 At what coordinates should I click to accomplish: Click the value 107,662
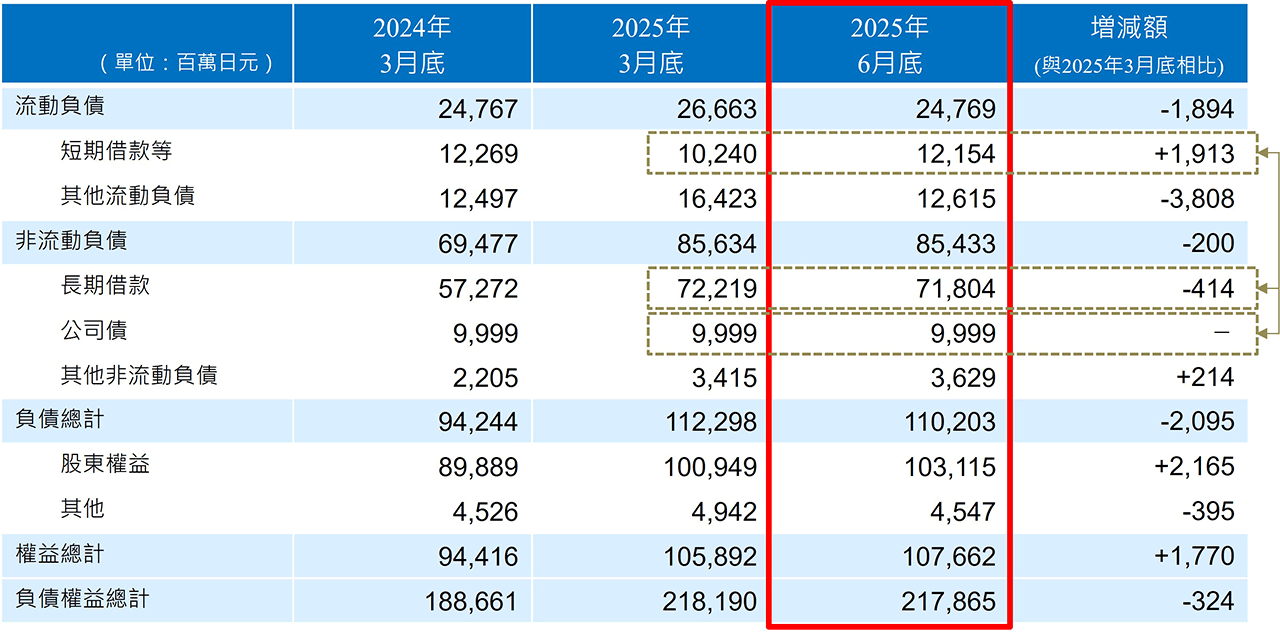tap(950, 557)
